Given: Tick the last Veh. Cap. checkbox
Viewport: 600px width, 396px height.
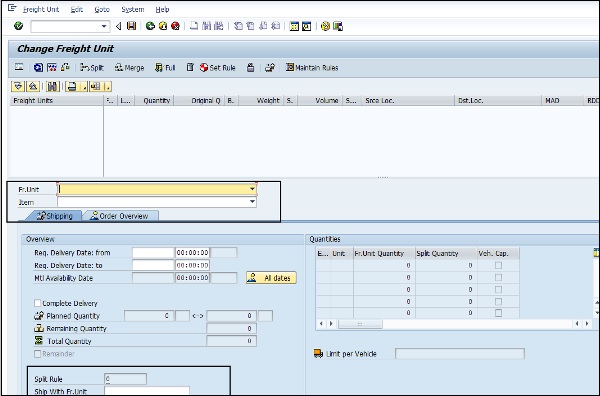Looking at the screenshot, I should click(x=498, y=313).
